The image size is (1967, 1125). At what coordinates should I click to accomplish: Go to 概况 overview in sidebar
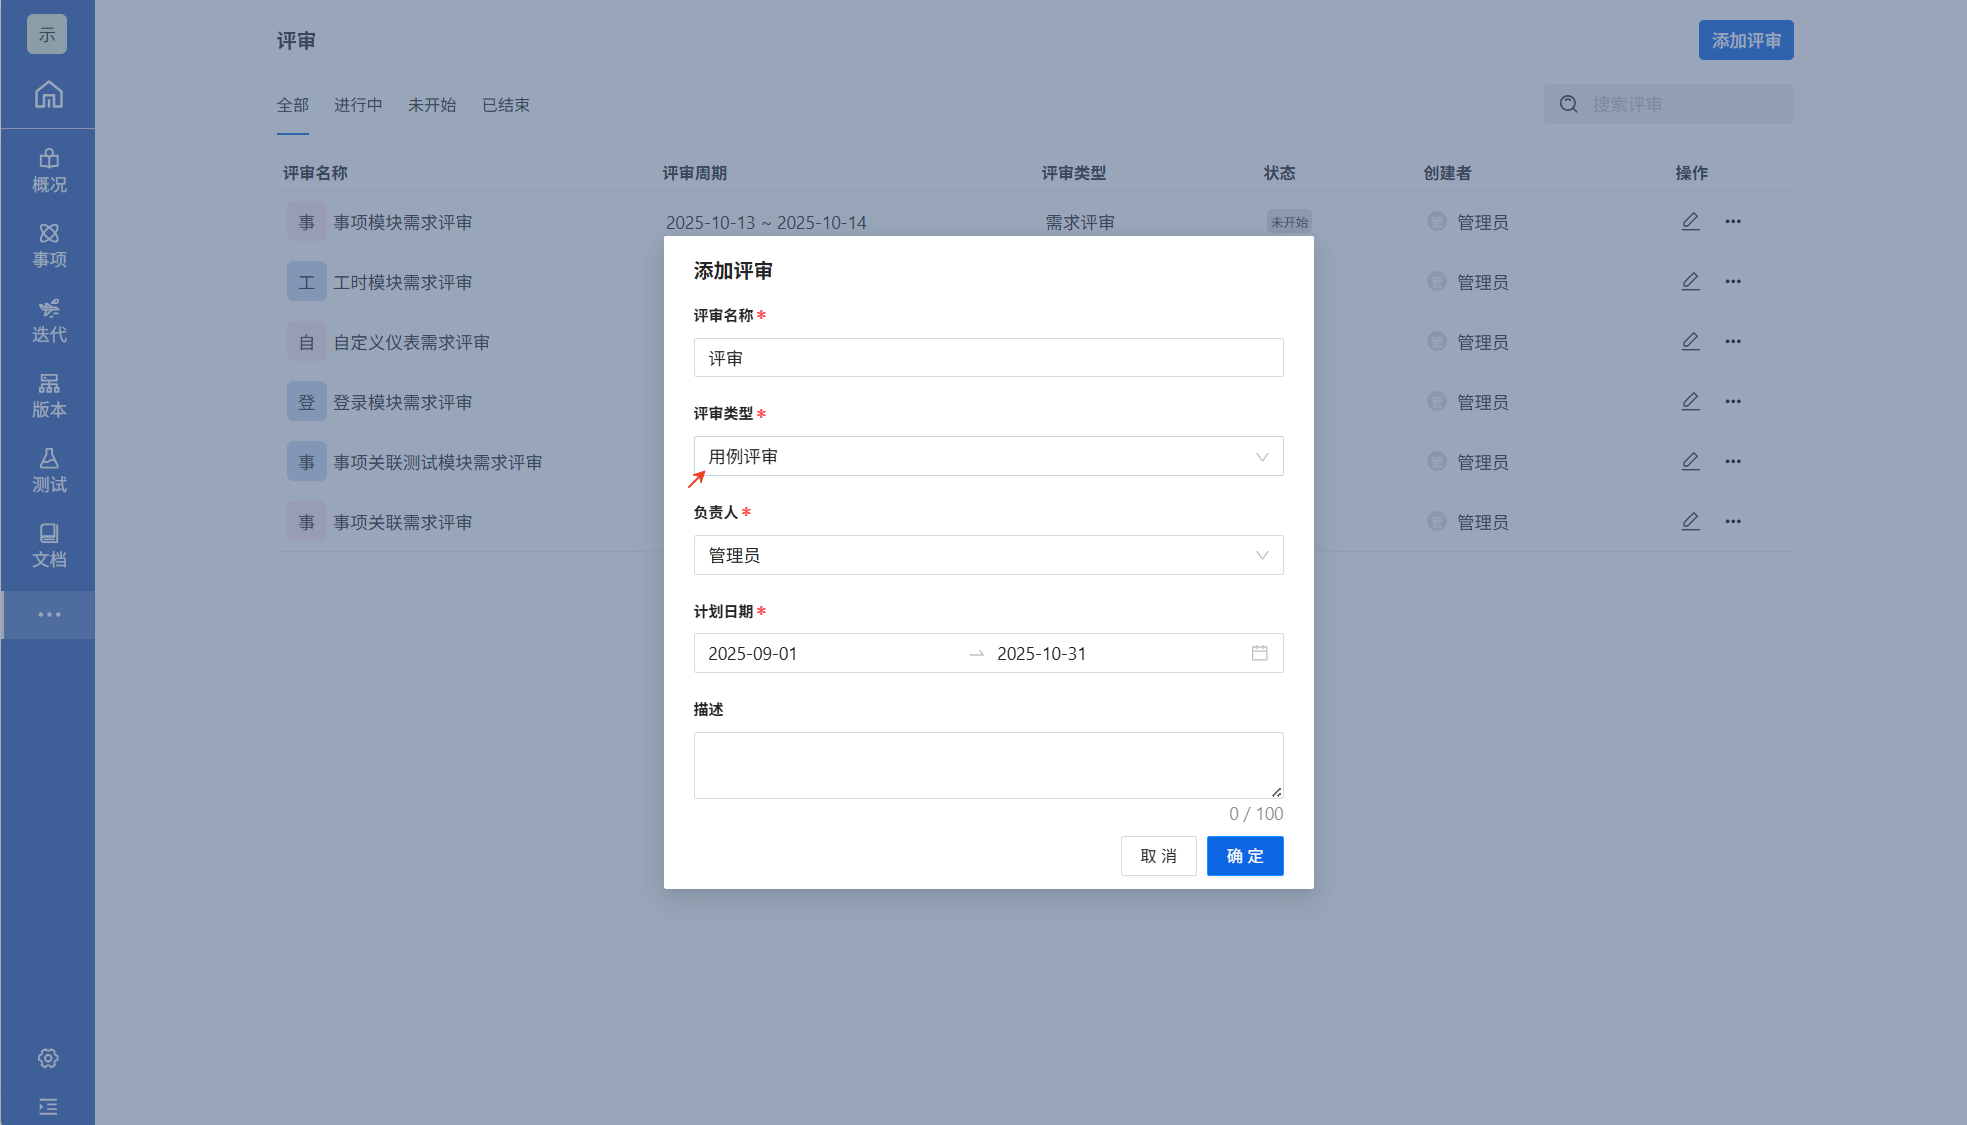[48, 171]
